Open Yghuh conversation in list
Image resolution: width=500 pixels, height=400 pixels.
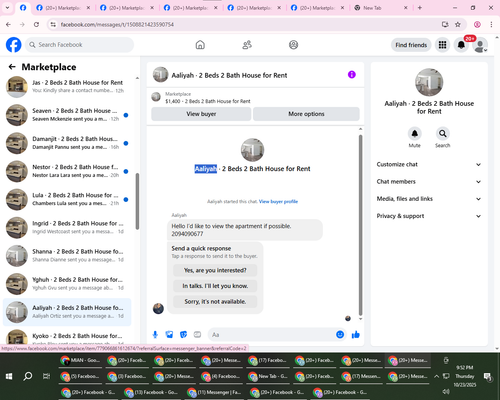coord(67,284)
